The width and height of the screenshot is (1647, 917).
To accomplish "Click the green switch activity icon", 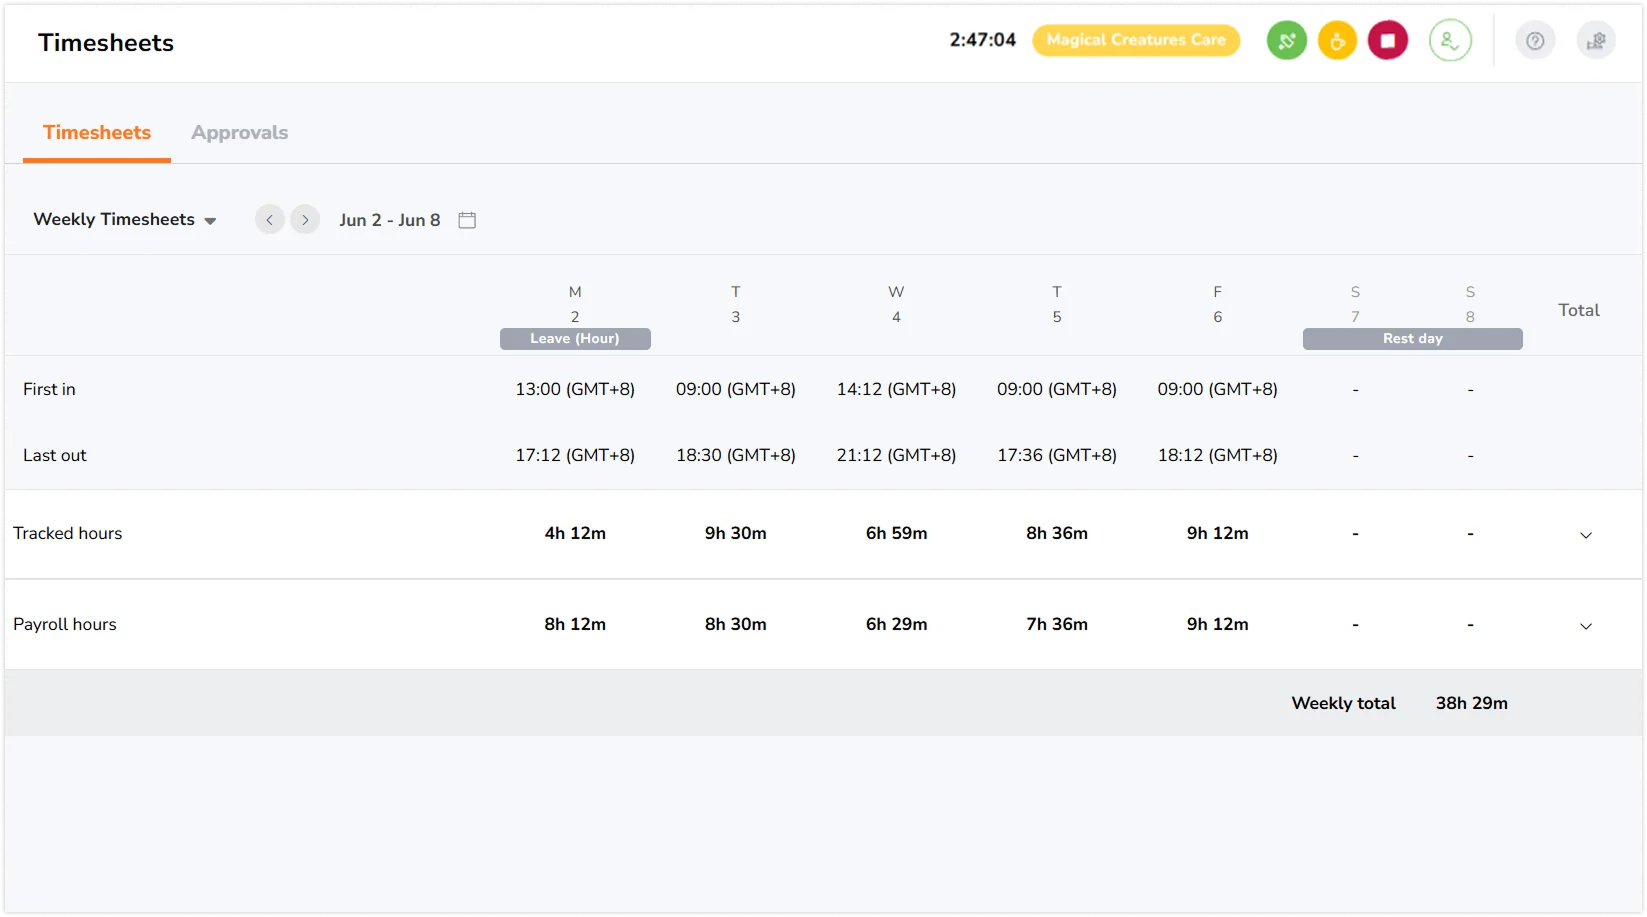I will coord(1286,41).
